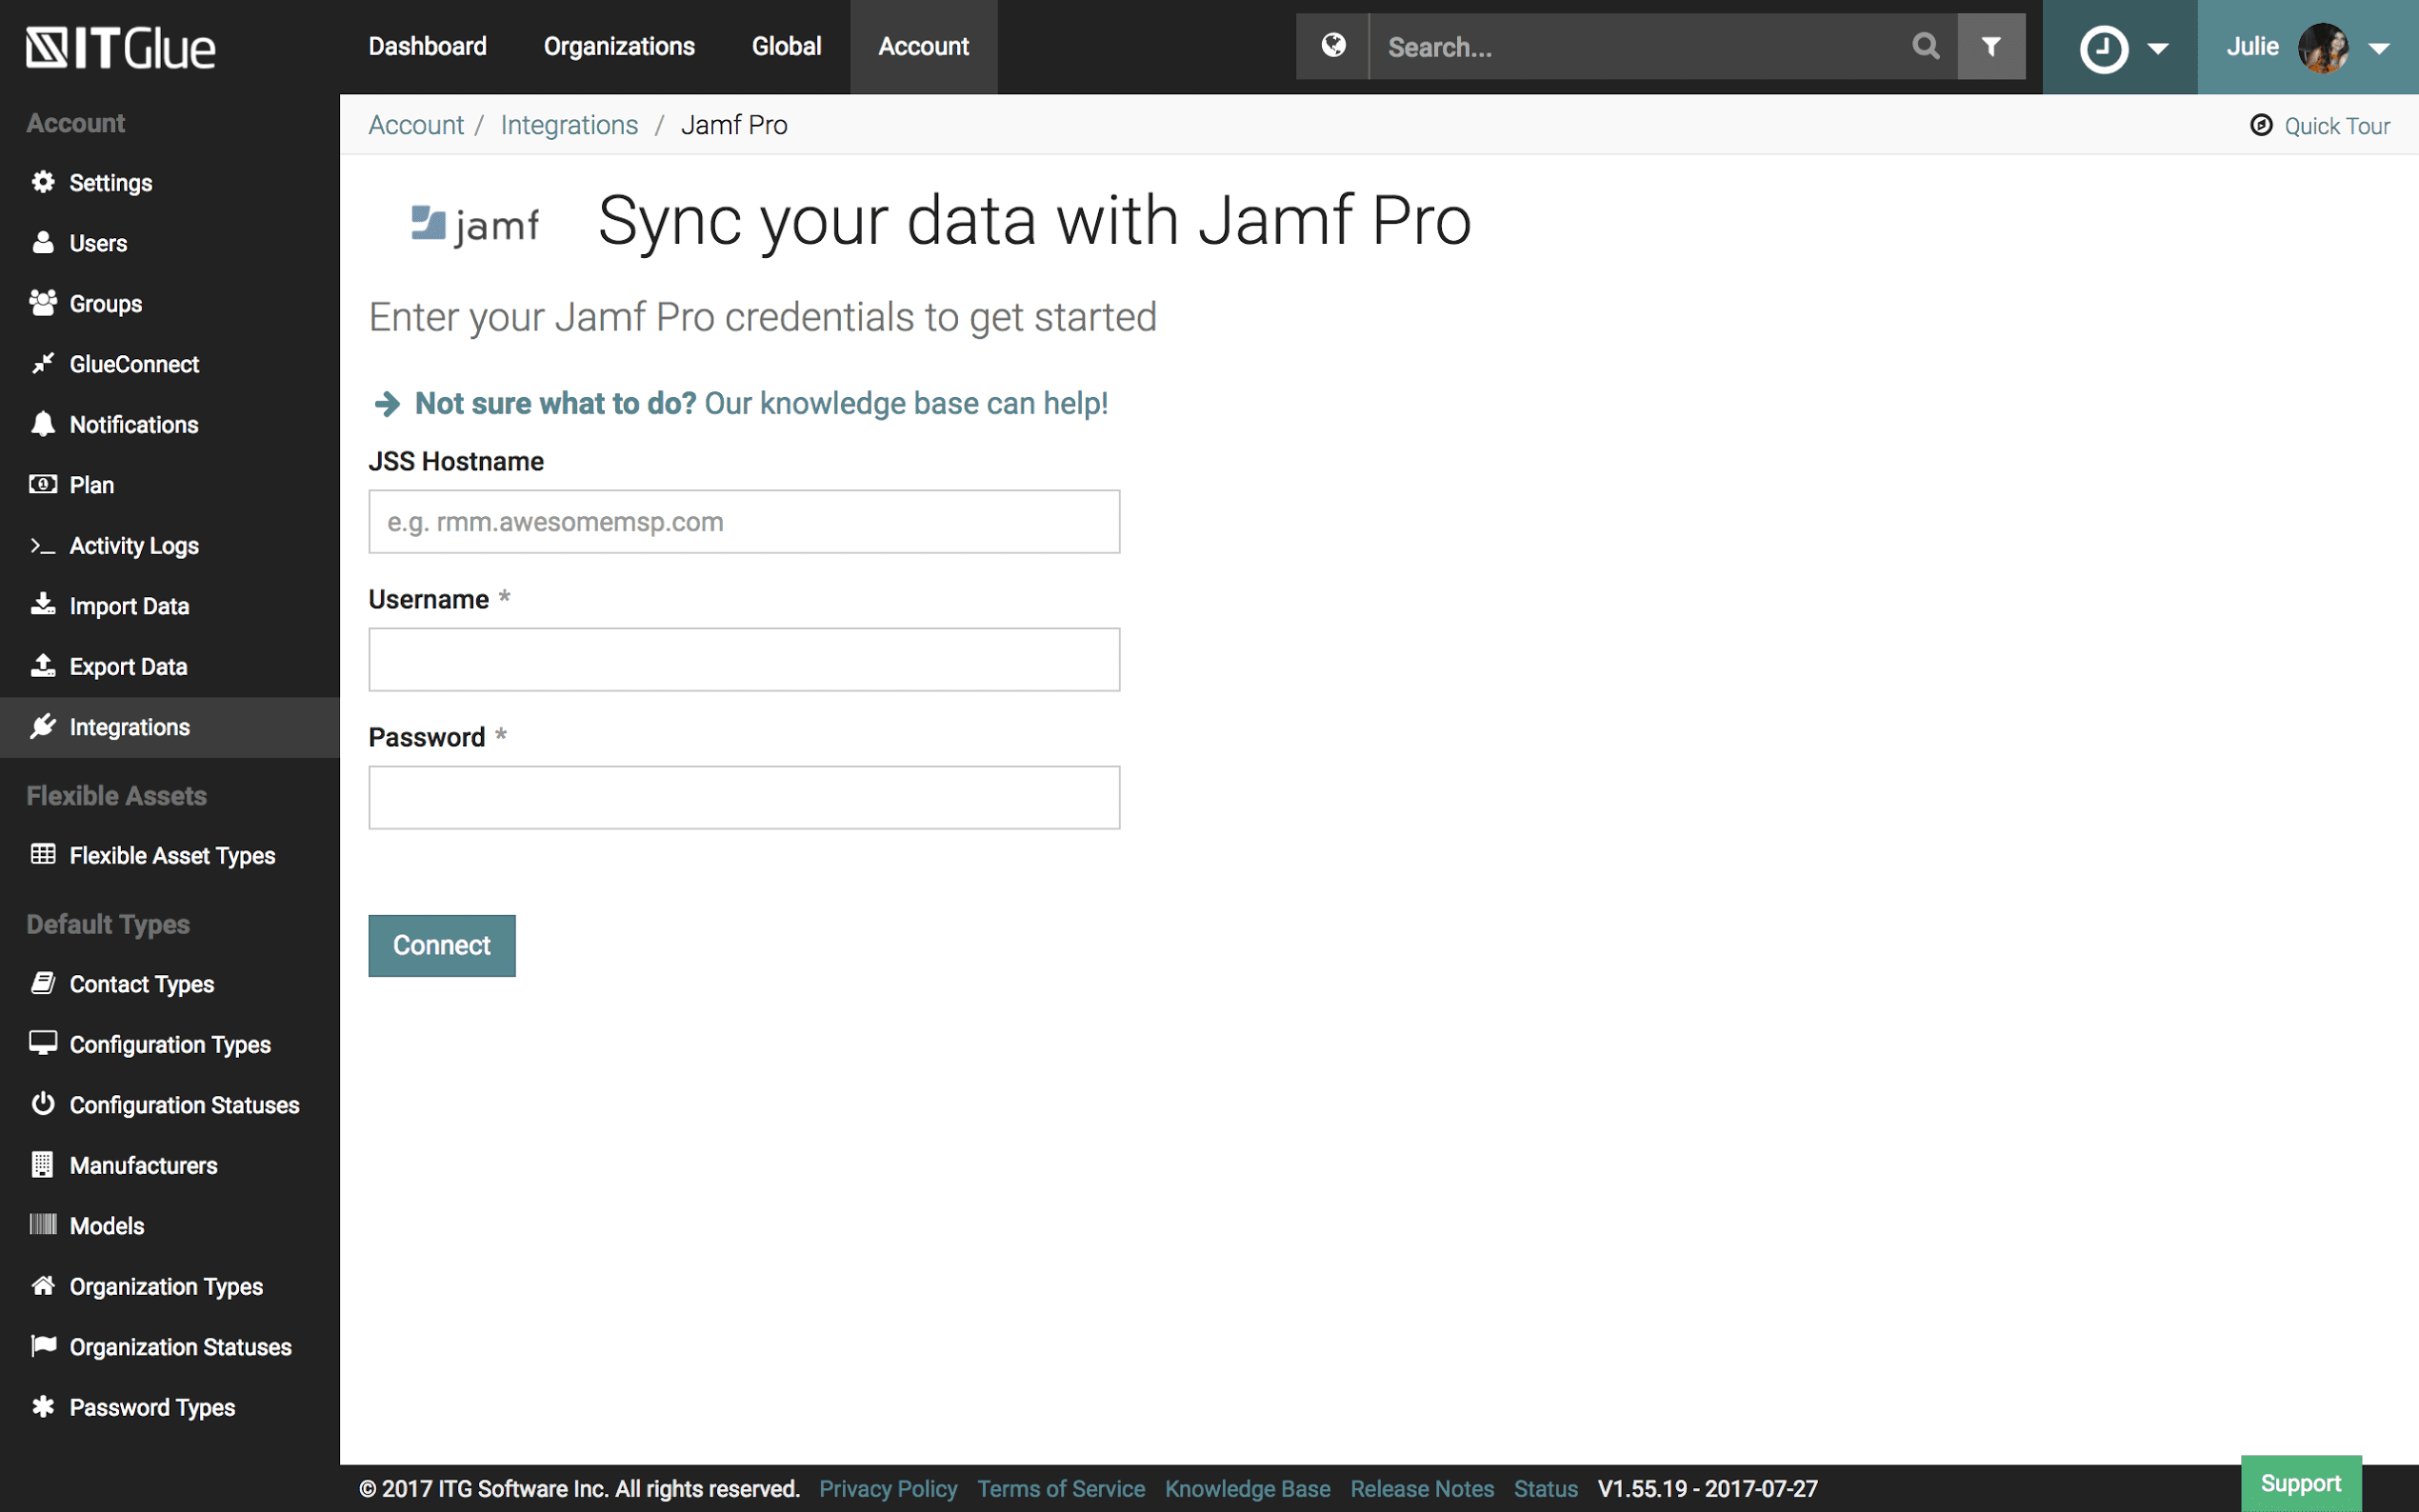
Task: Focus the JSS Hostname input field
Action: tap(744, 521)
